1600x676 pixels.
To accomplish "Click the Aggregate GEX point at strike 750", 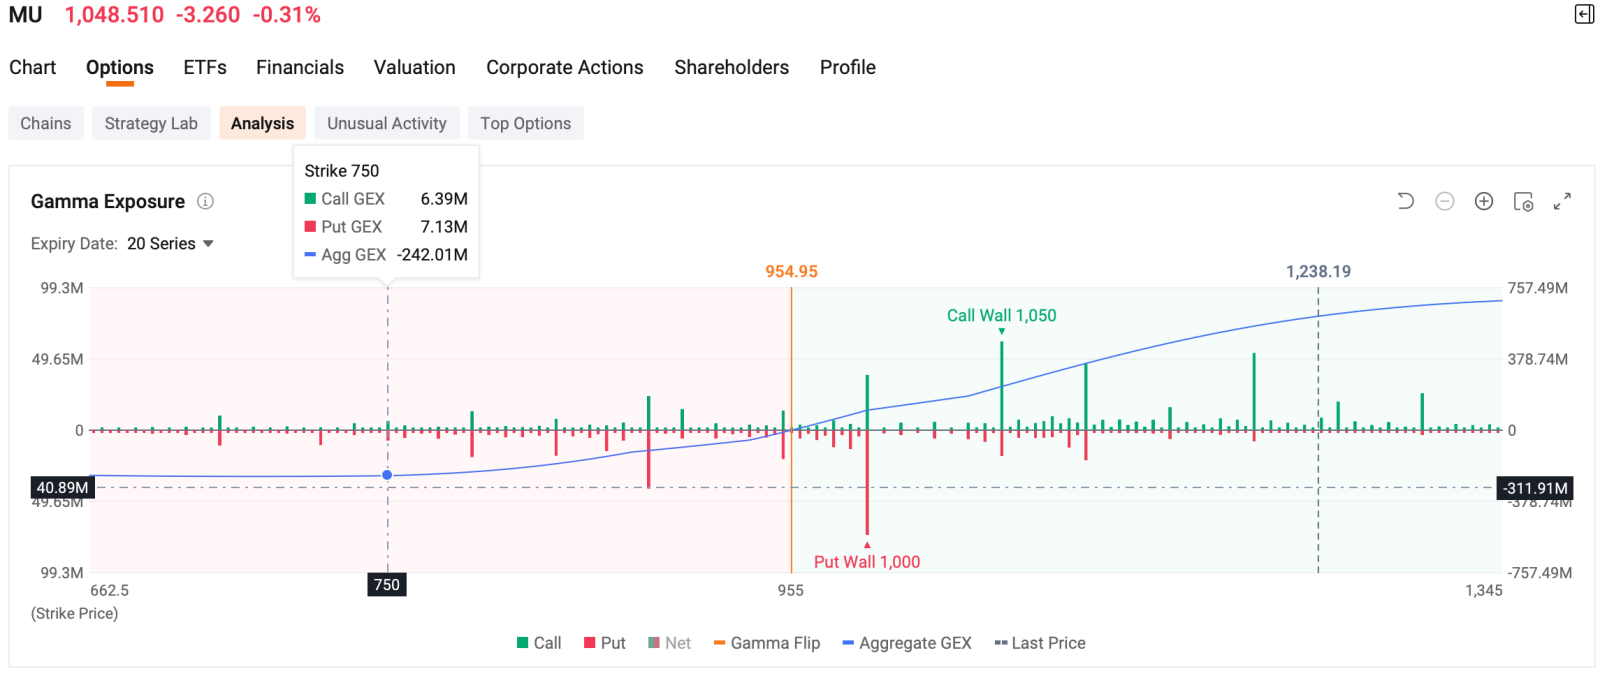I will click(x=387, y=475).
